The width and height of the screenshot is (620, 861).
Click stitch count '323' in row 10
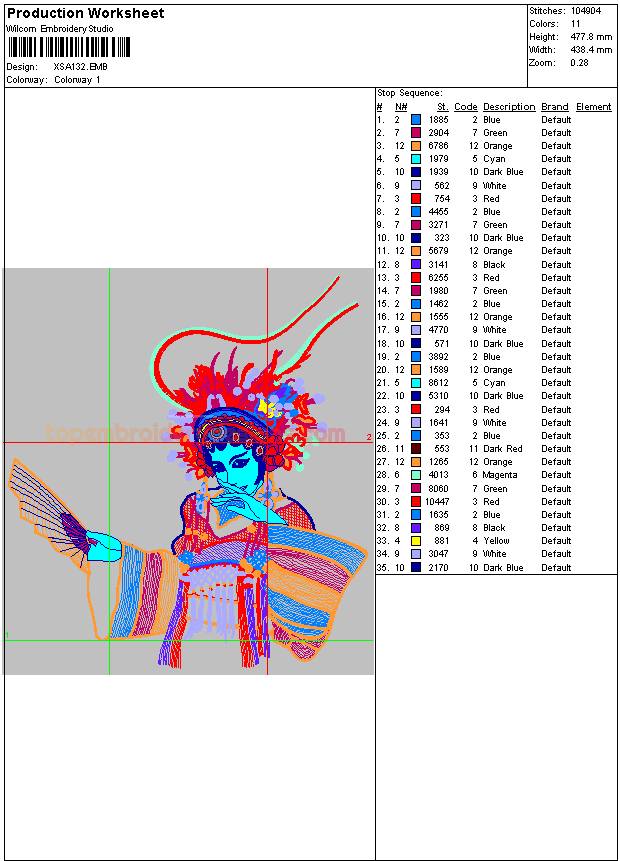[442, 238]
